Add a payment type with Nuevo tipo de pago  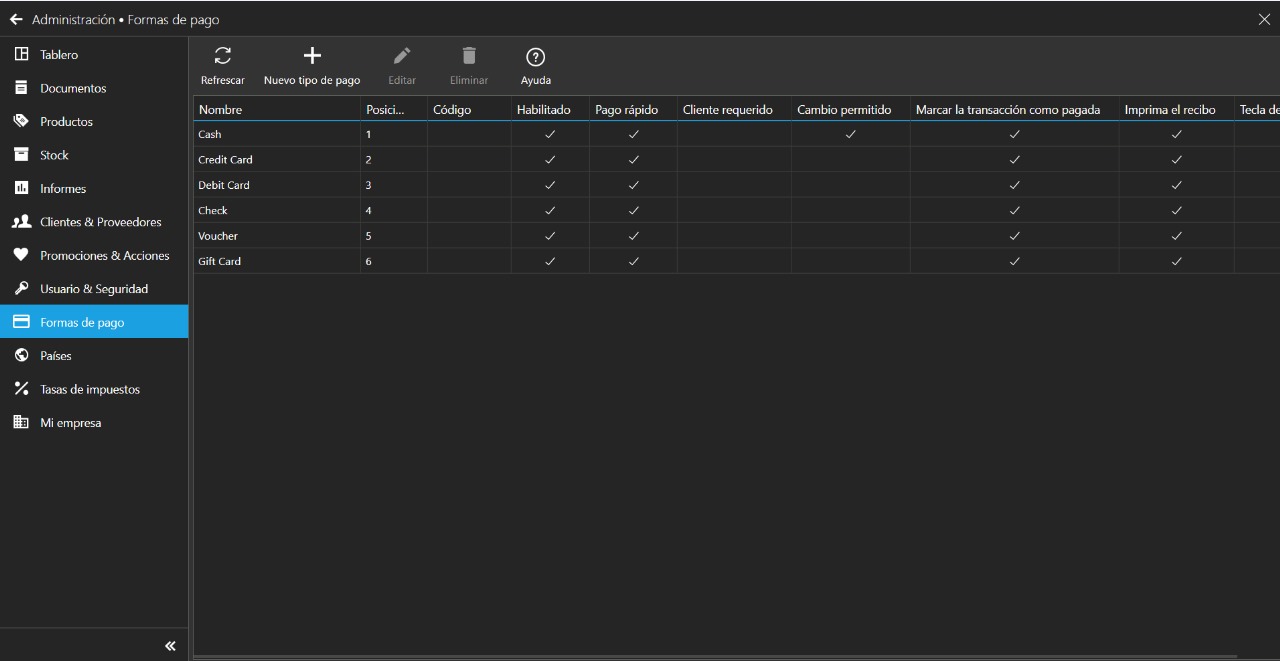click(x=312, y=66)
